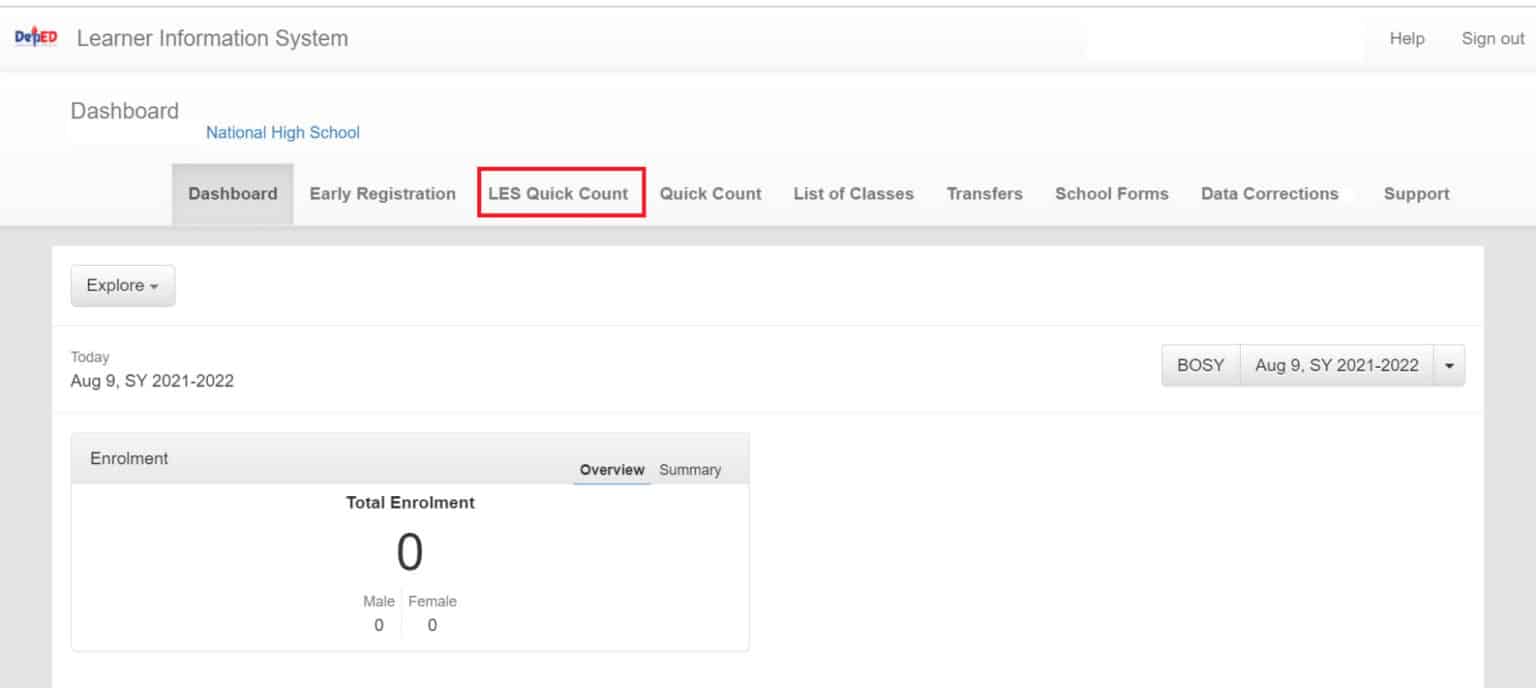Open the Data Corrections tab
Image resolution: width=1536 pixels, height=688 pixels.
point(1269,194)
